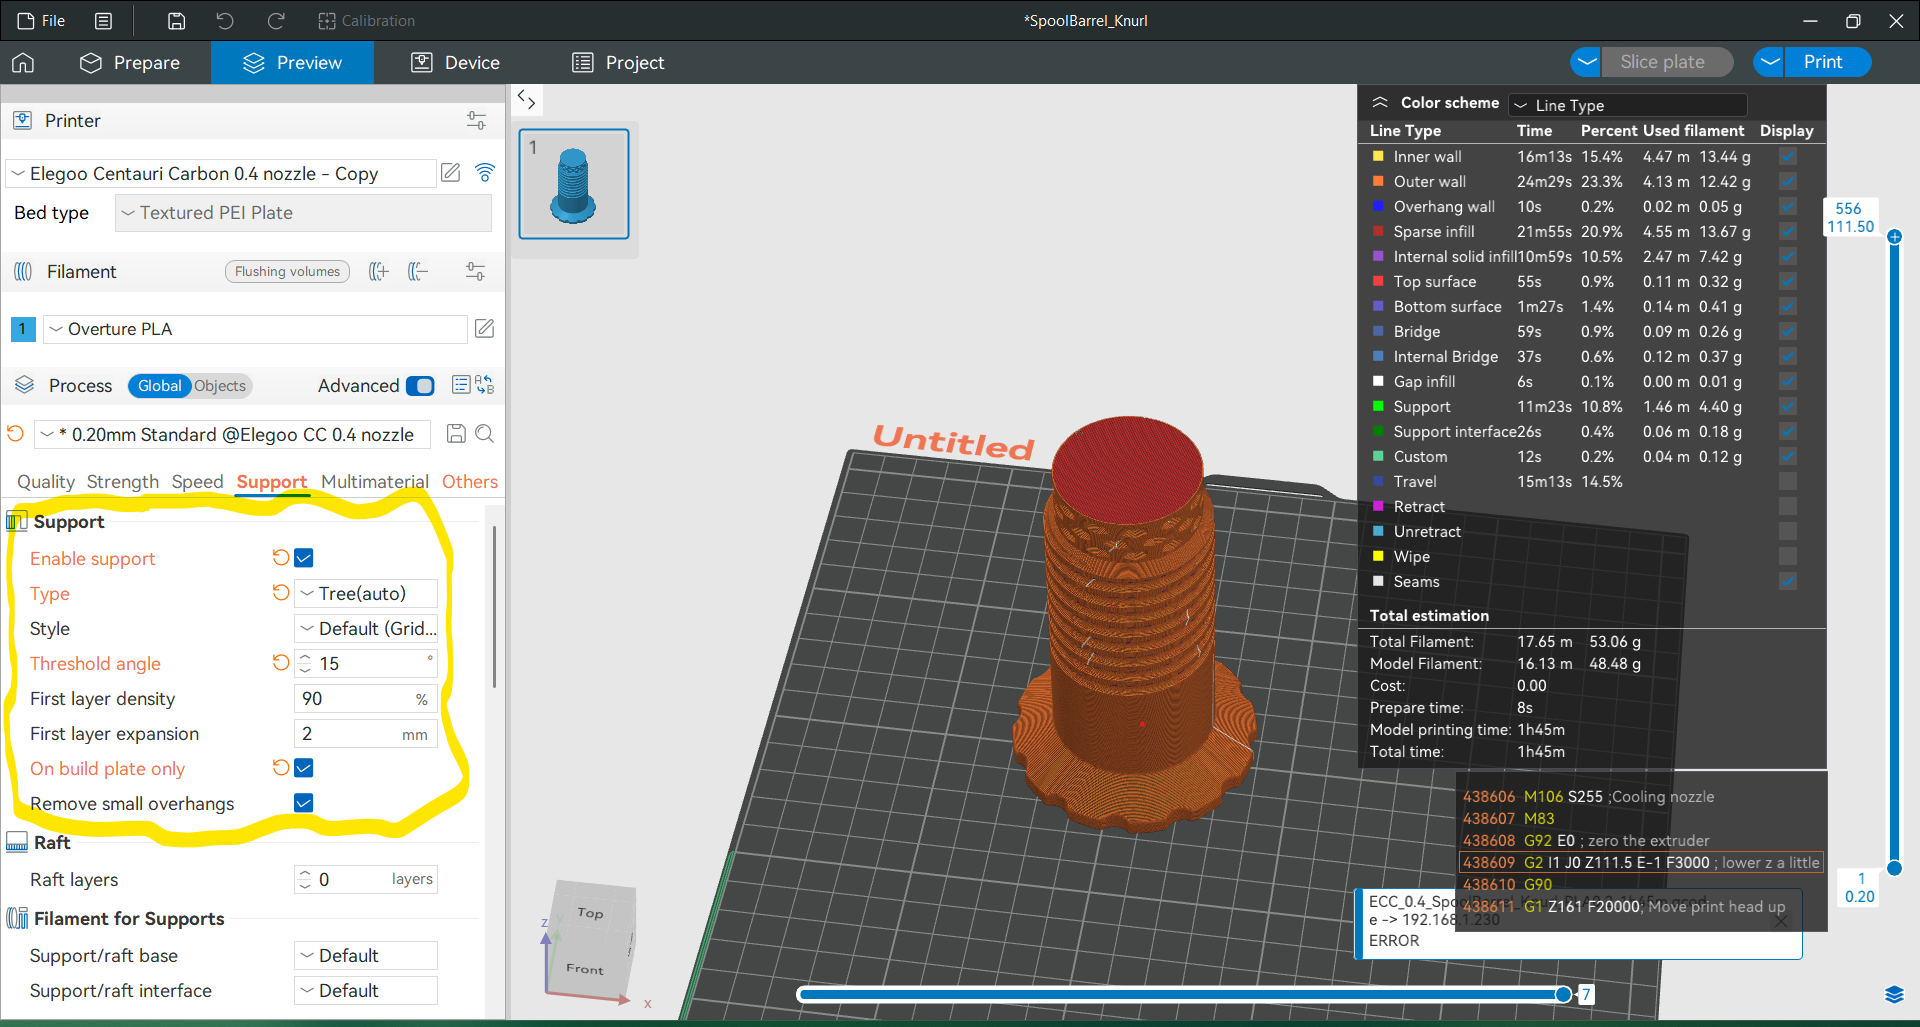Open the Calibration menu button
Screen dimensions: 1920x1027
pyautogui.click(x=366, y=20)
